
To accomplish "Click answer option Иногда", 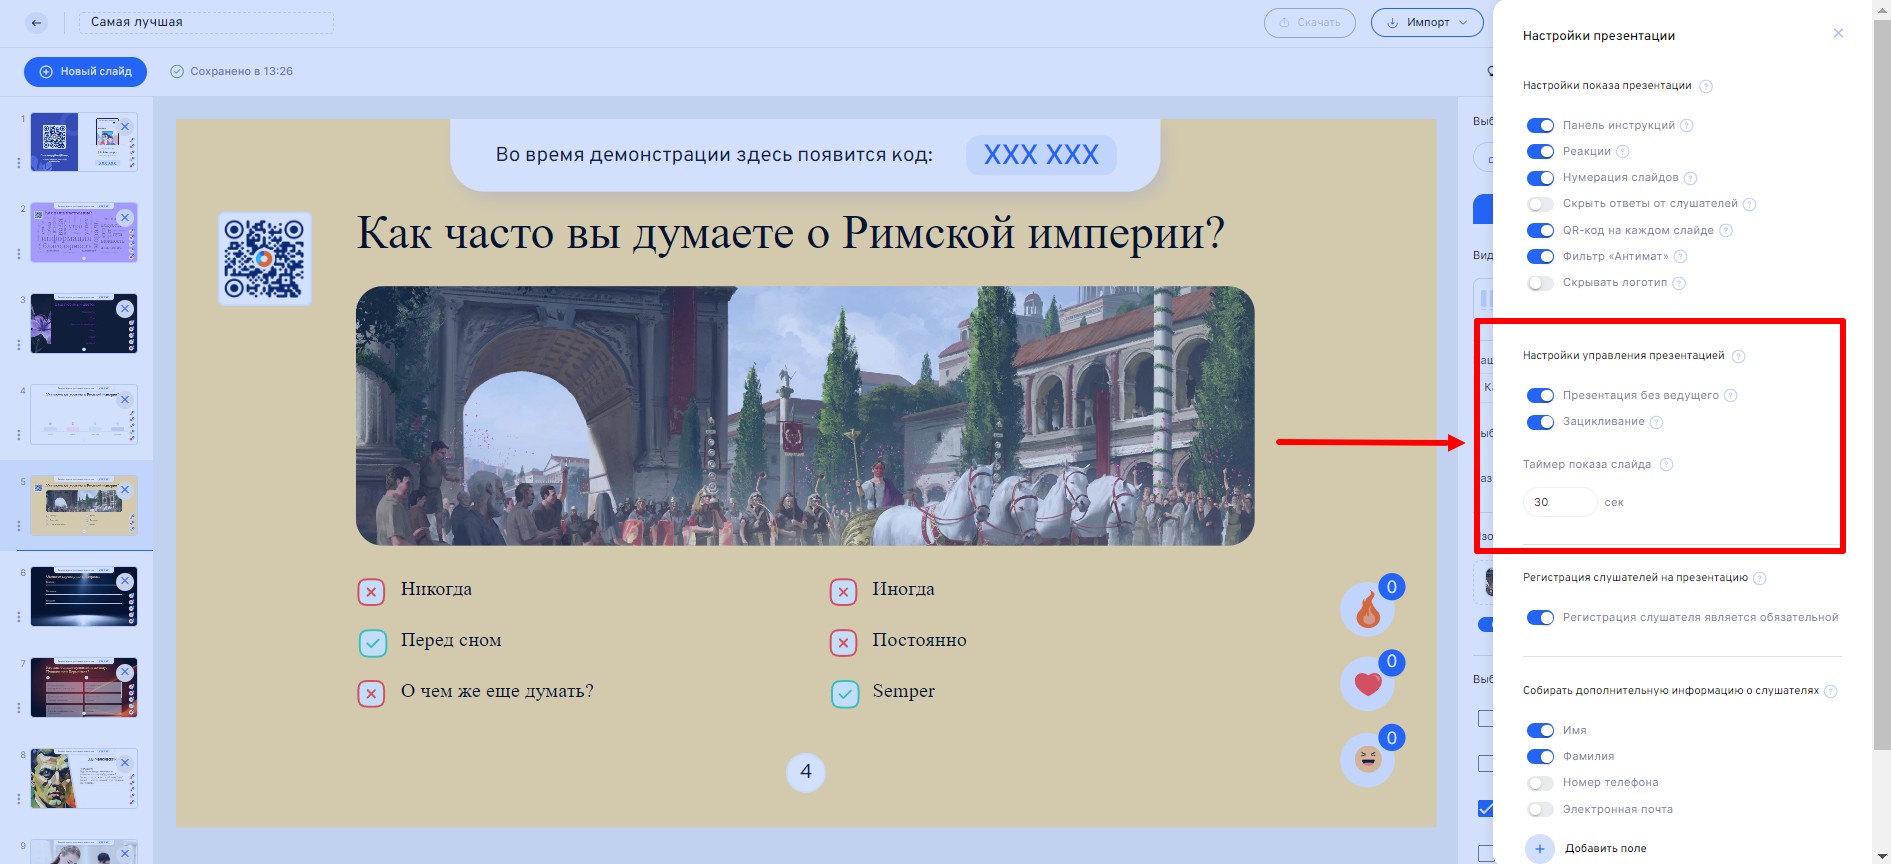I will (903, 589).
